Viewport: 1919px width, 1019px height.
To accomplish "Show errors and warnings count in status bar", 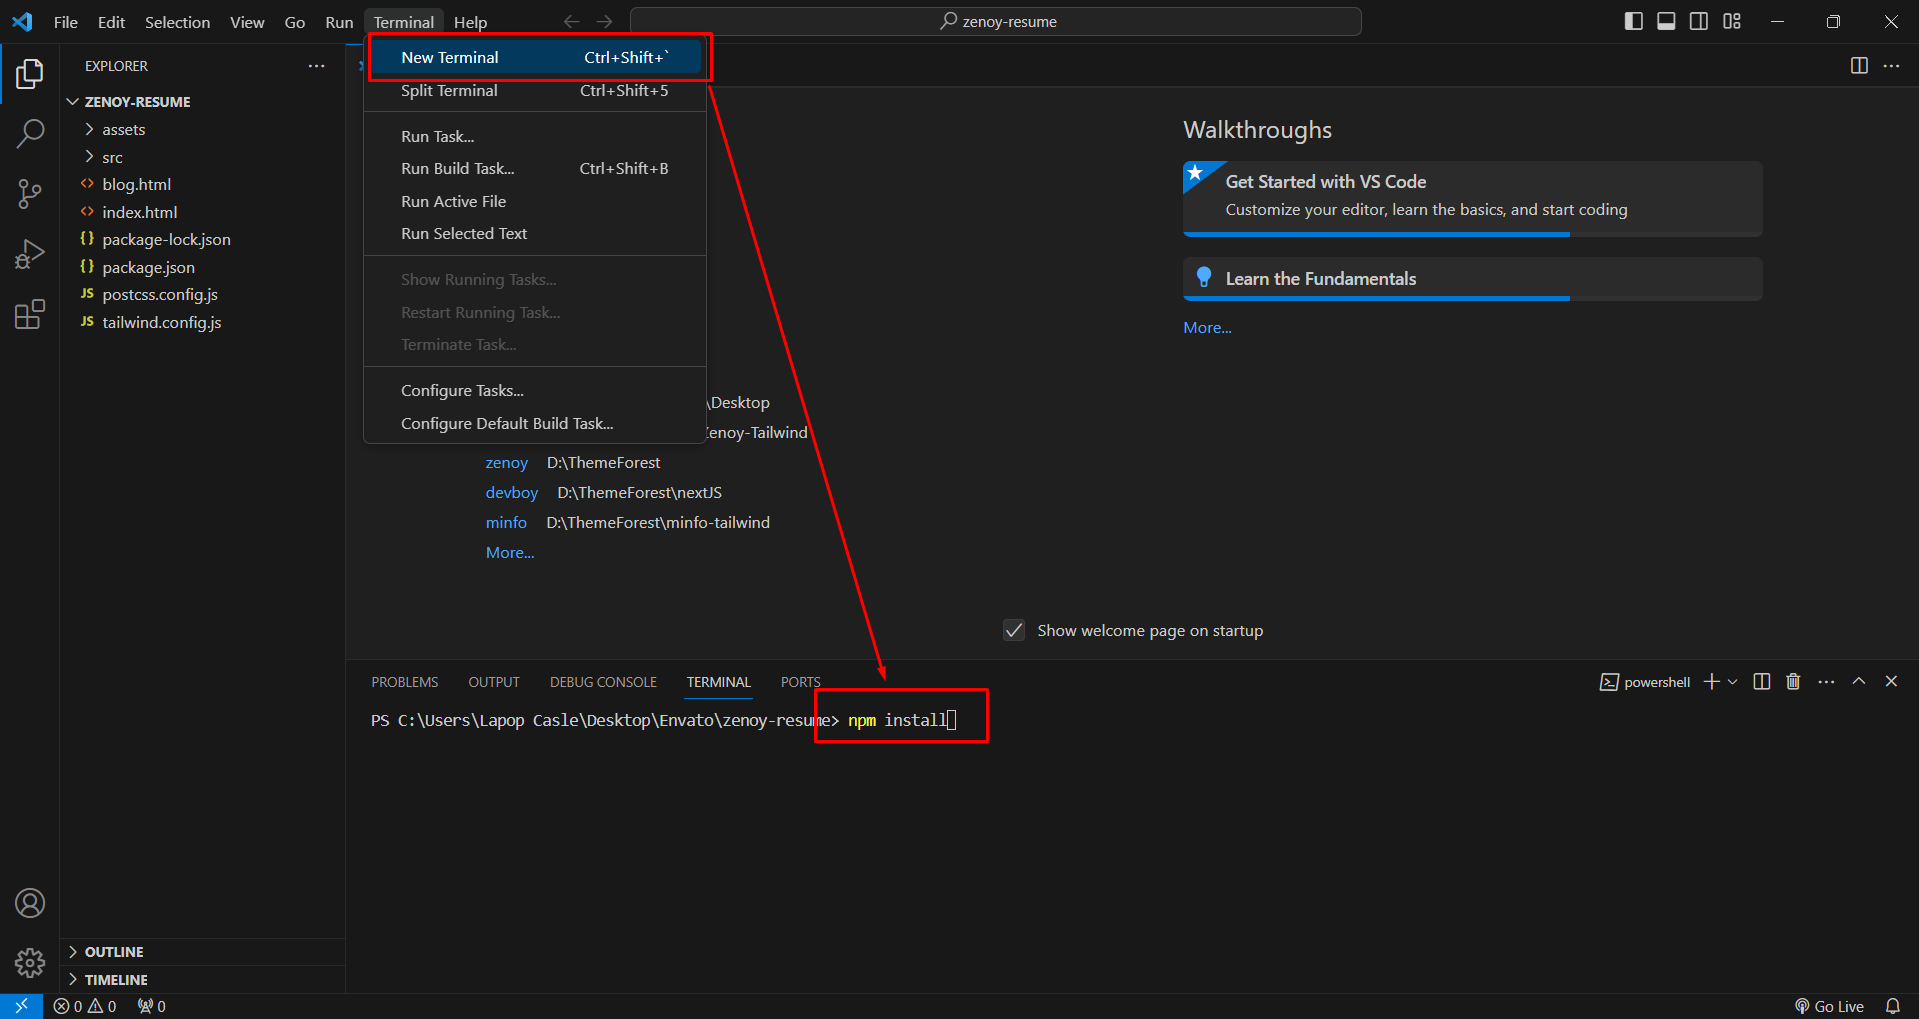I will 85,1006.
